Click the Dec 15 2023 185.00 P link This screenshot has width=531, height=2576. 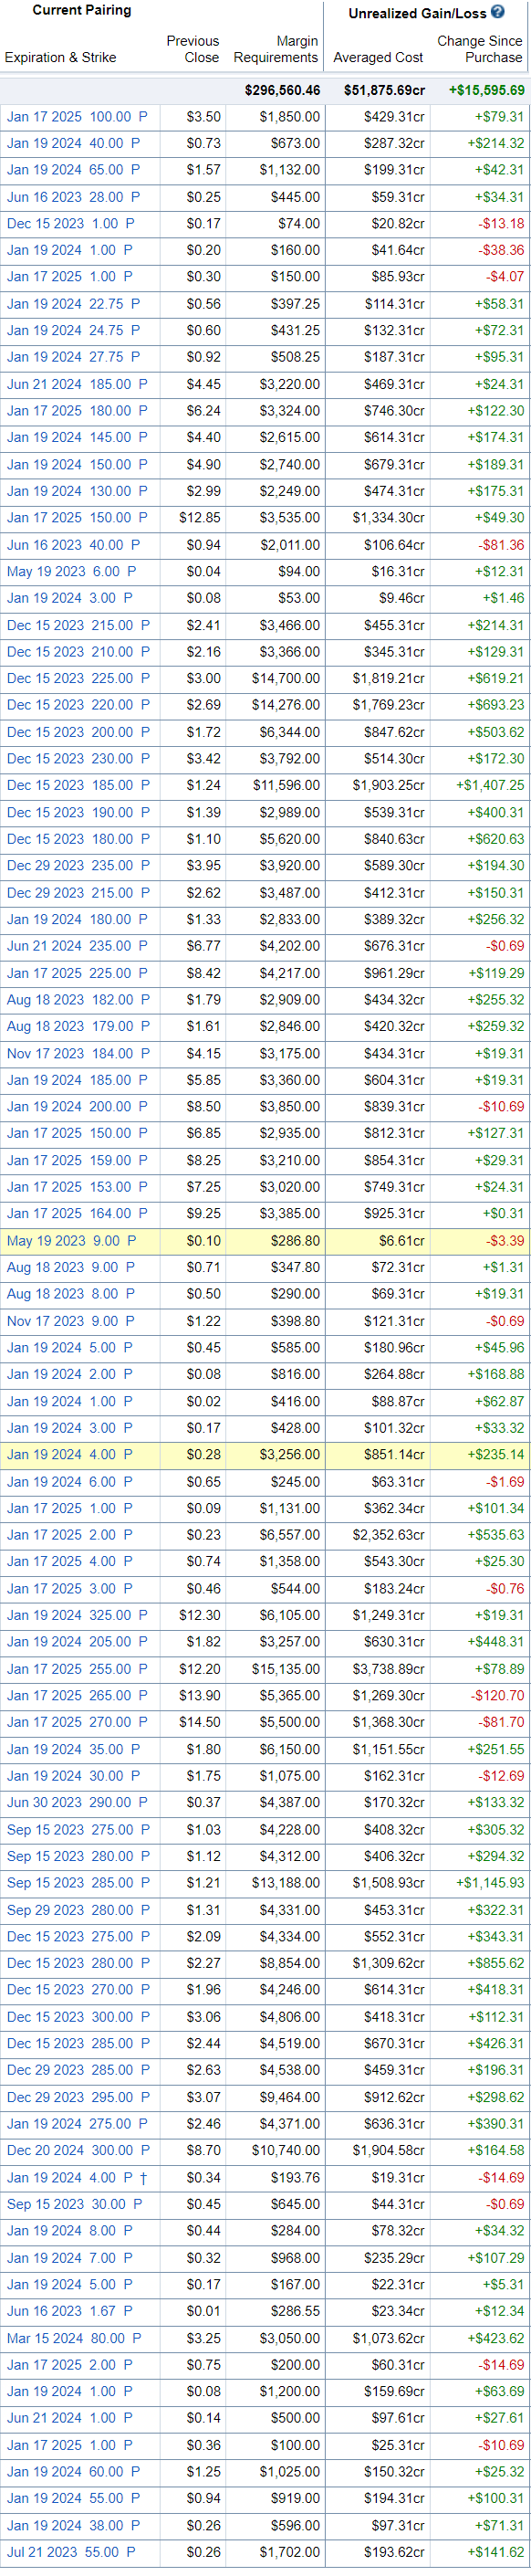(78, 785)
